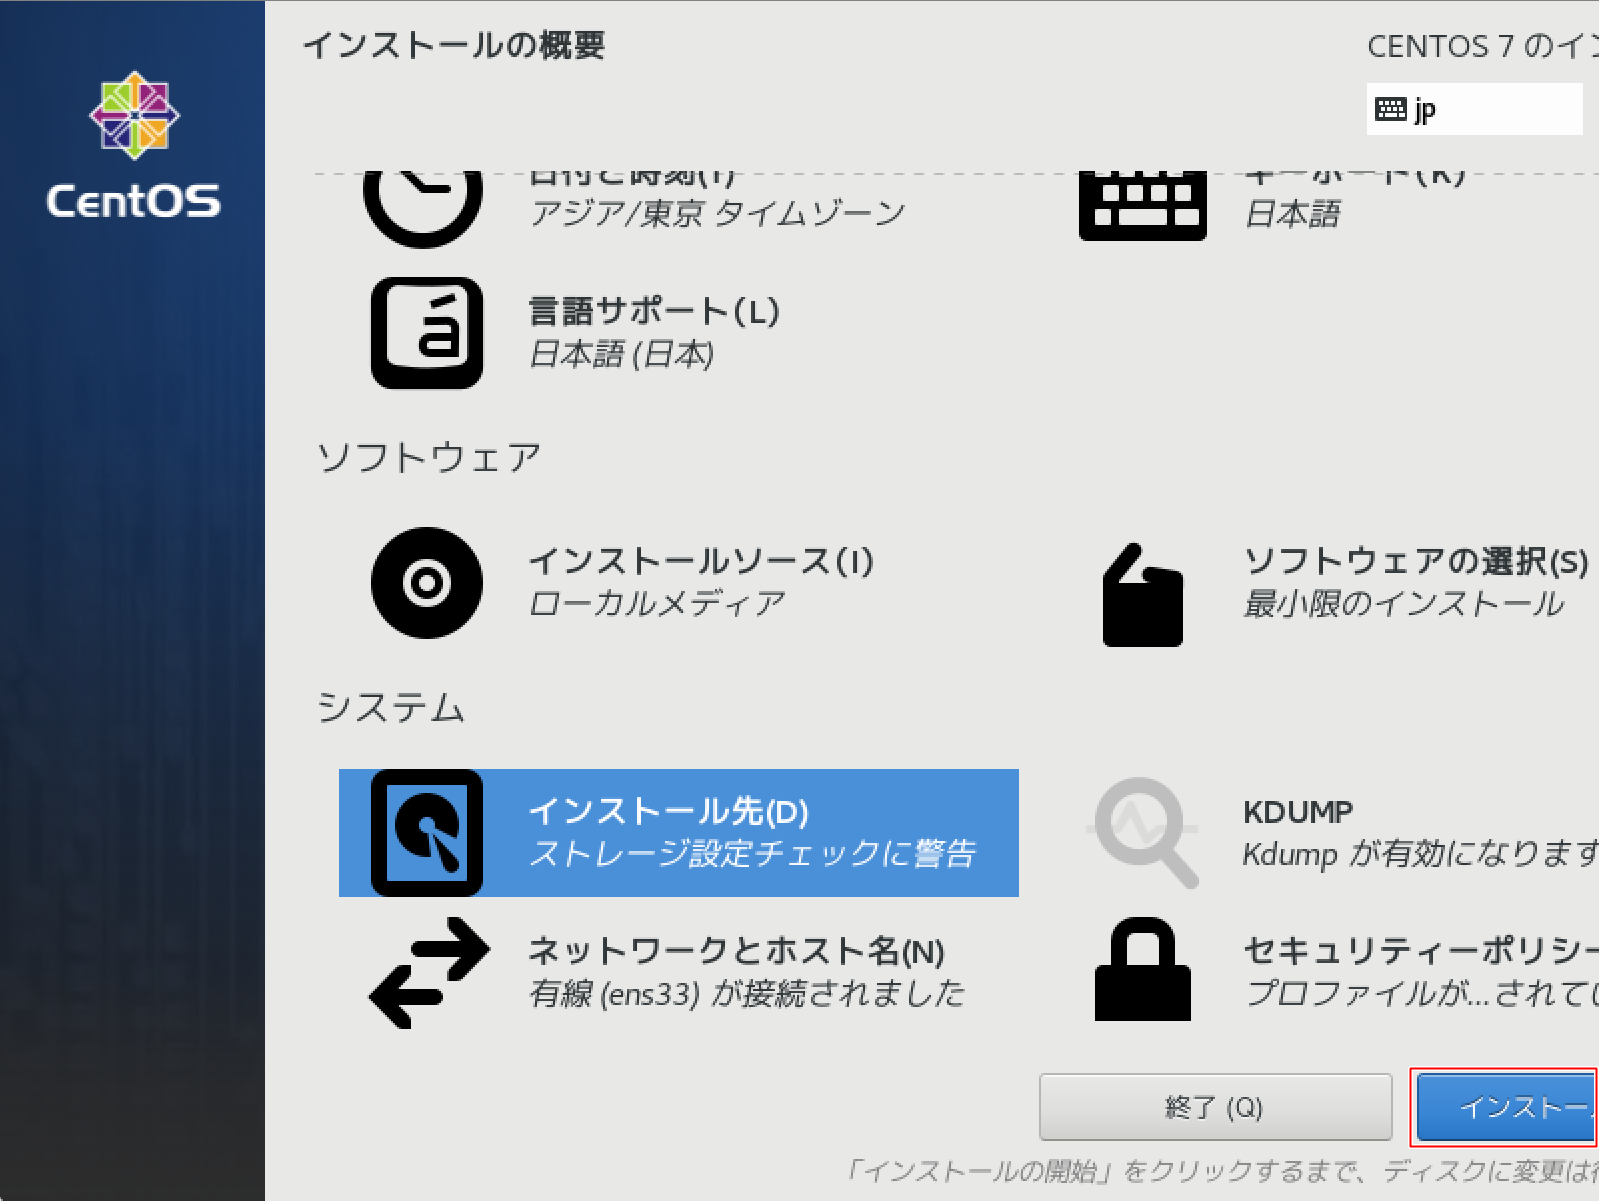This screenshot has width=1599, height=1201.
Task: Open インストールソース(I) settings
Action: click(701, 561)
